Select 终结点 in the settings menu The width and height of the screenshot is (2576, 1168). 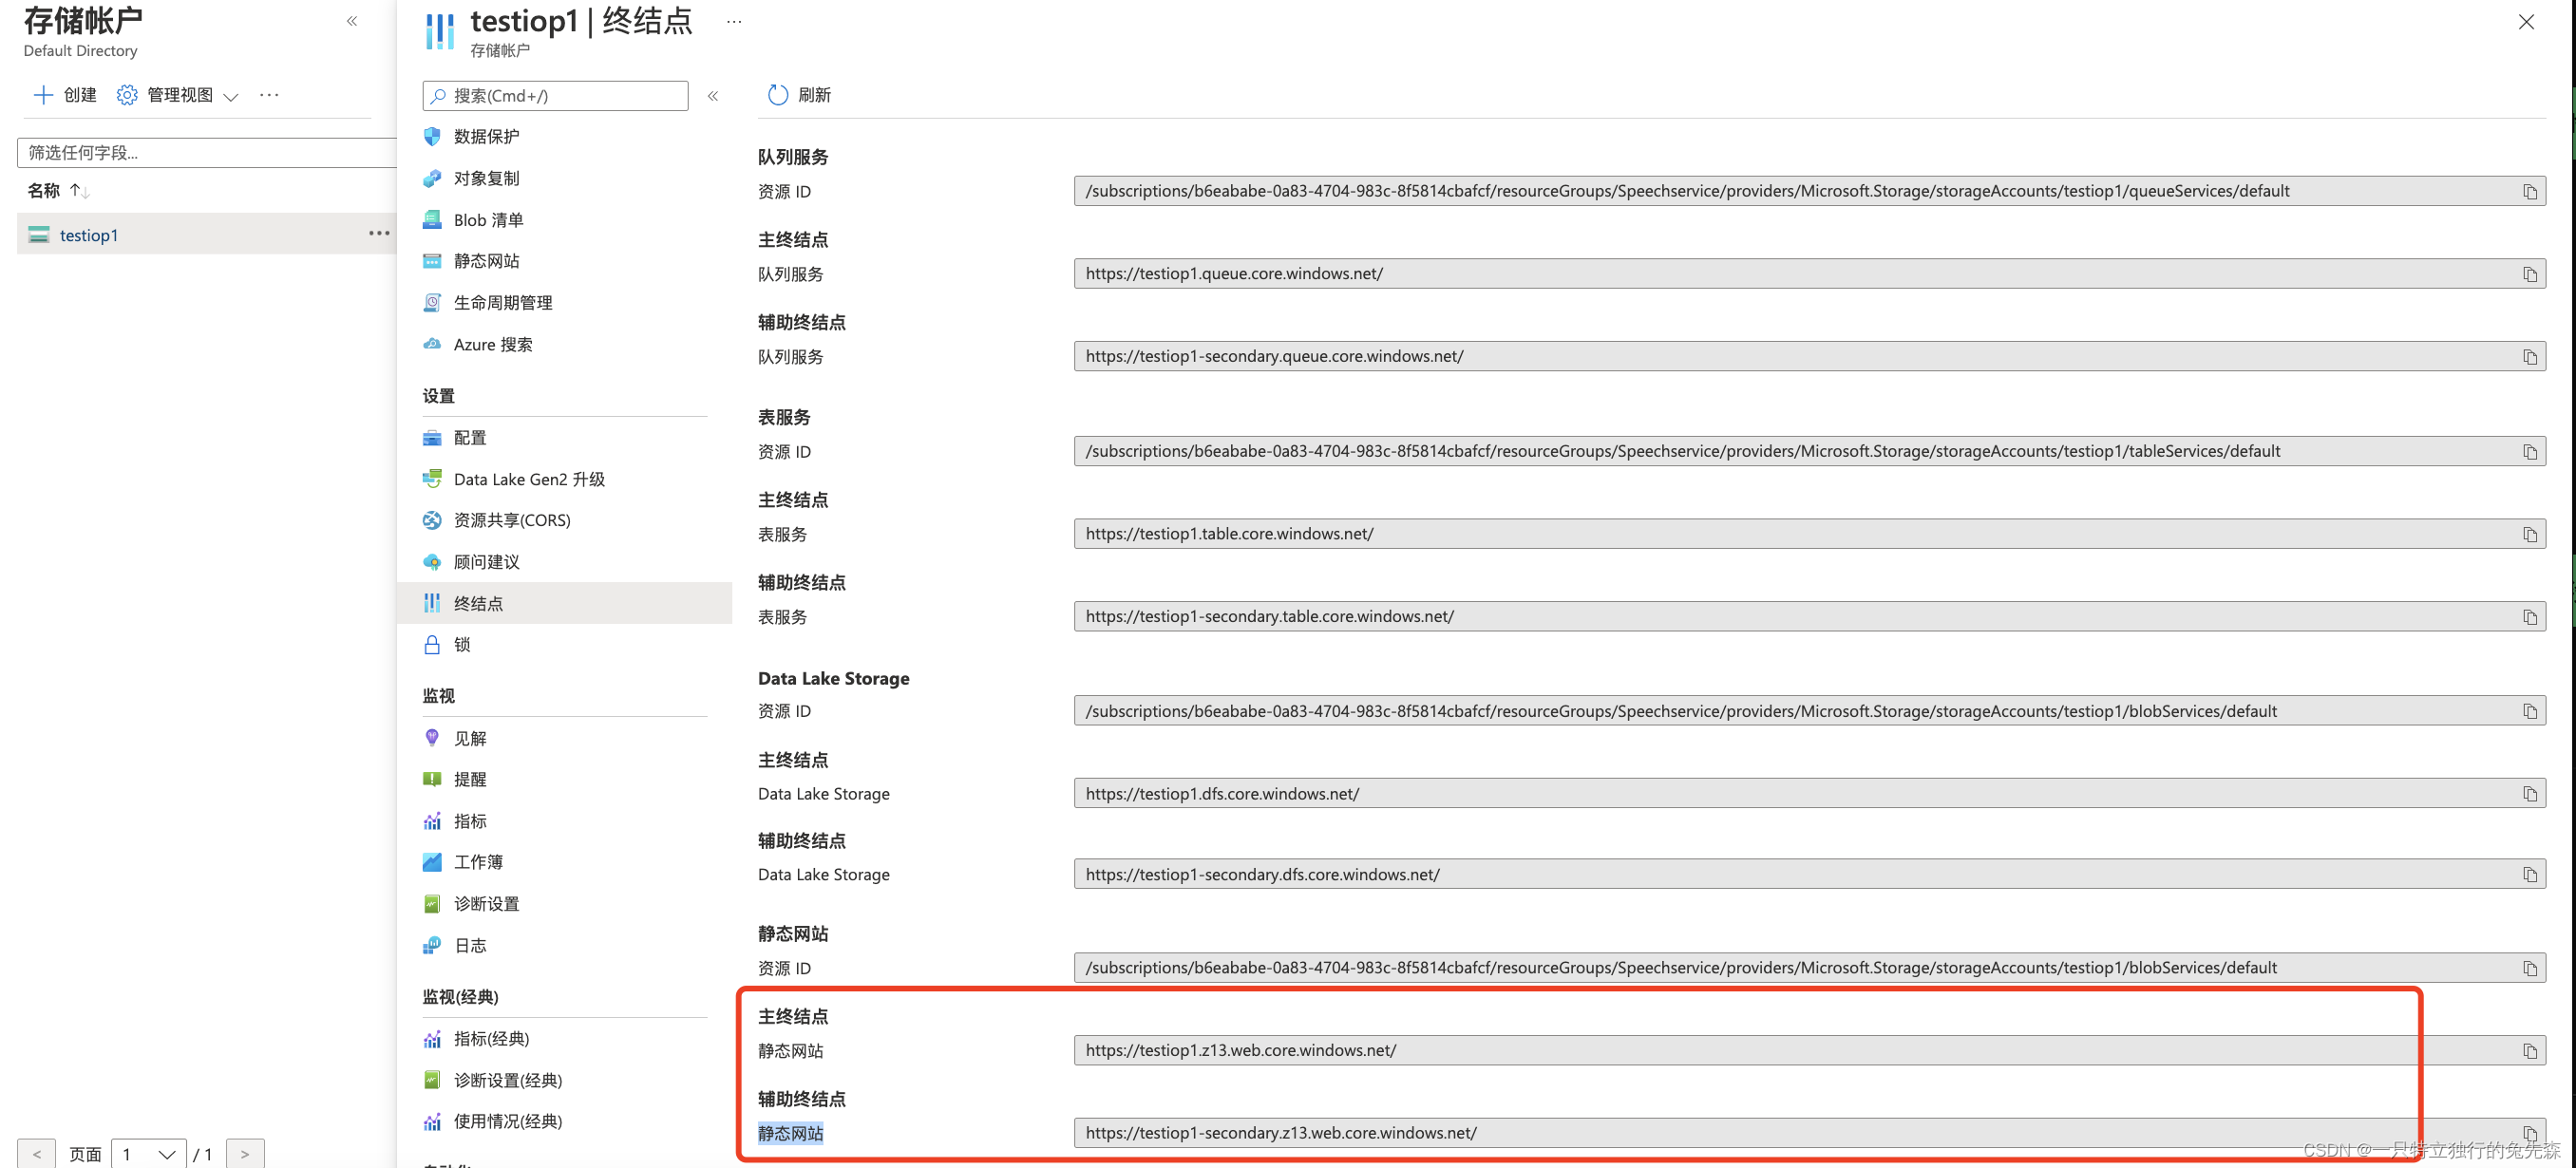pos(478,603)
